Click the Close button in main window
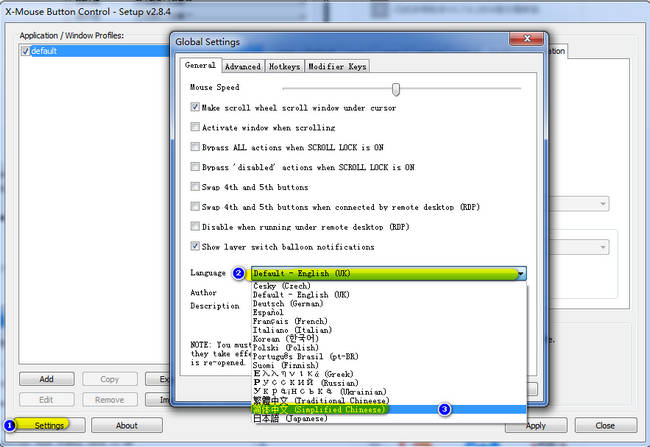Screen dimensions: 650x447 pyautogui.click(x=606, y=426)
